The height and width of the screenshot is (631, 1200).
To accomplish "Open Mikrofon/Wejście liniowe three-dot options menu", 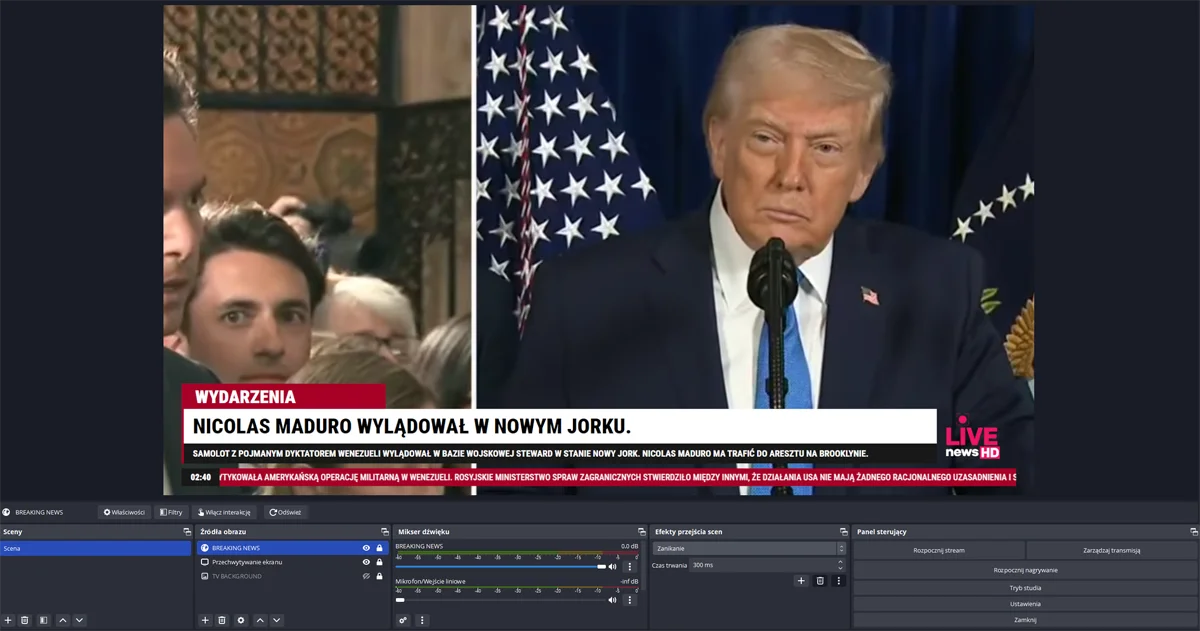I will pyautogui.click(x=629, y=600).
